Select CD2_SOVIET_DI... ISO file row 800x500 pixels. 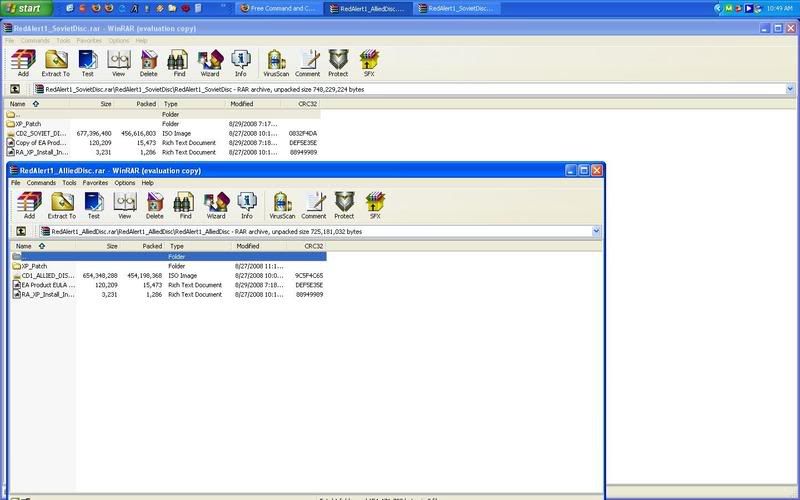click(x=163, y=133)
